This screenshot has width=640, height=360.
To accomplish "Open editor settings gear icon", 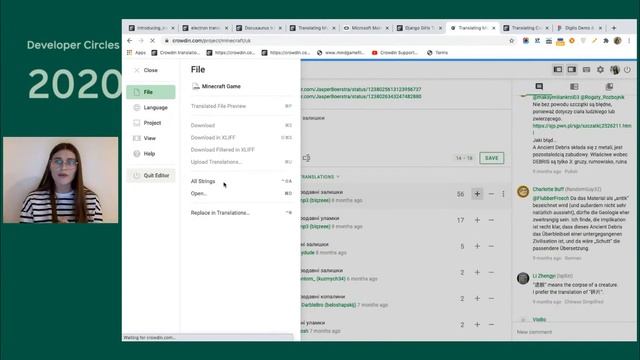I will (600, 70).
